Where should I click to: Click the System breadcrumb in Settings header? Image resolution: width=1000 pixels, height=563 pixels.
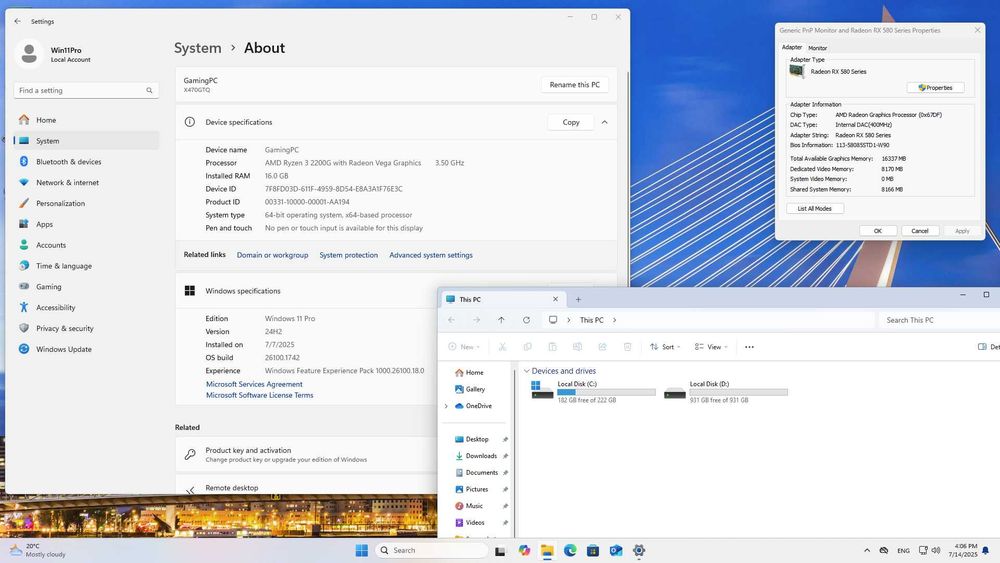pos(198,48)
